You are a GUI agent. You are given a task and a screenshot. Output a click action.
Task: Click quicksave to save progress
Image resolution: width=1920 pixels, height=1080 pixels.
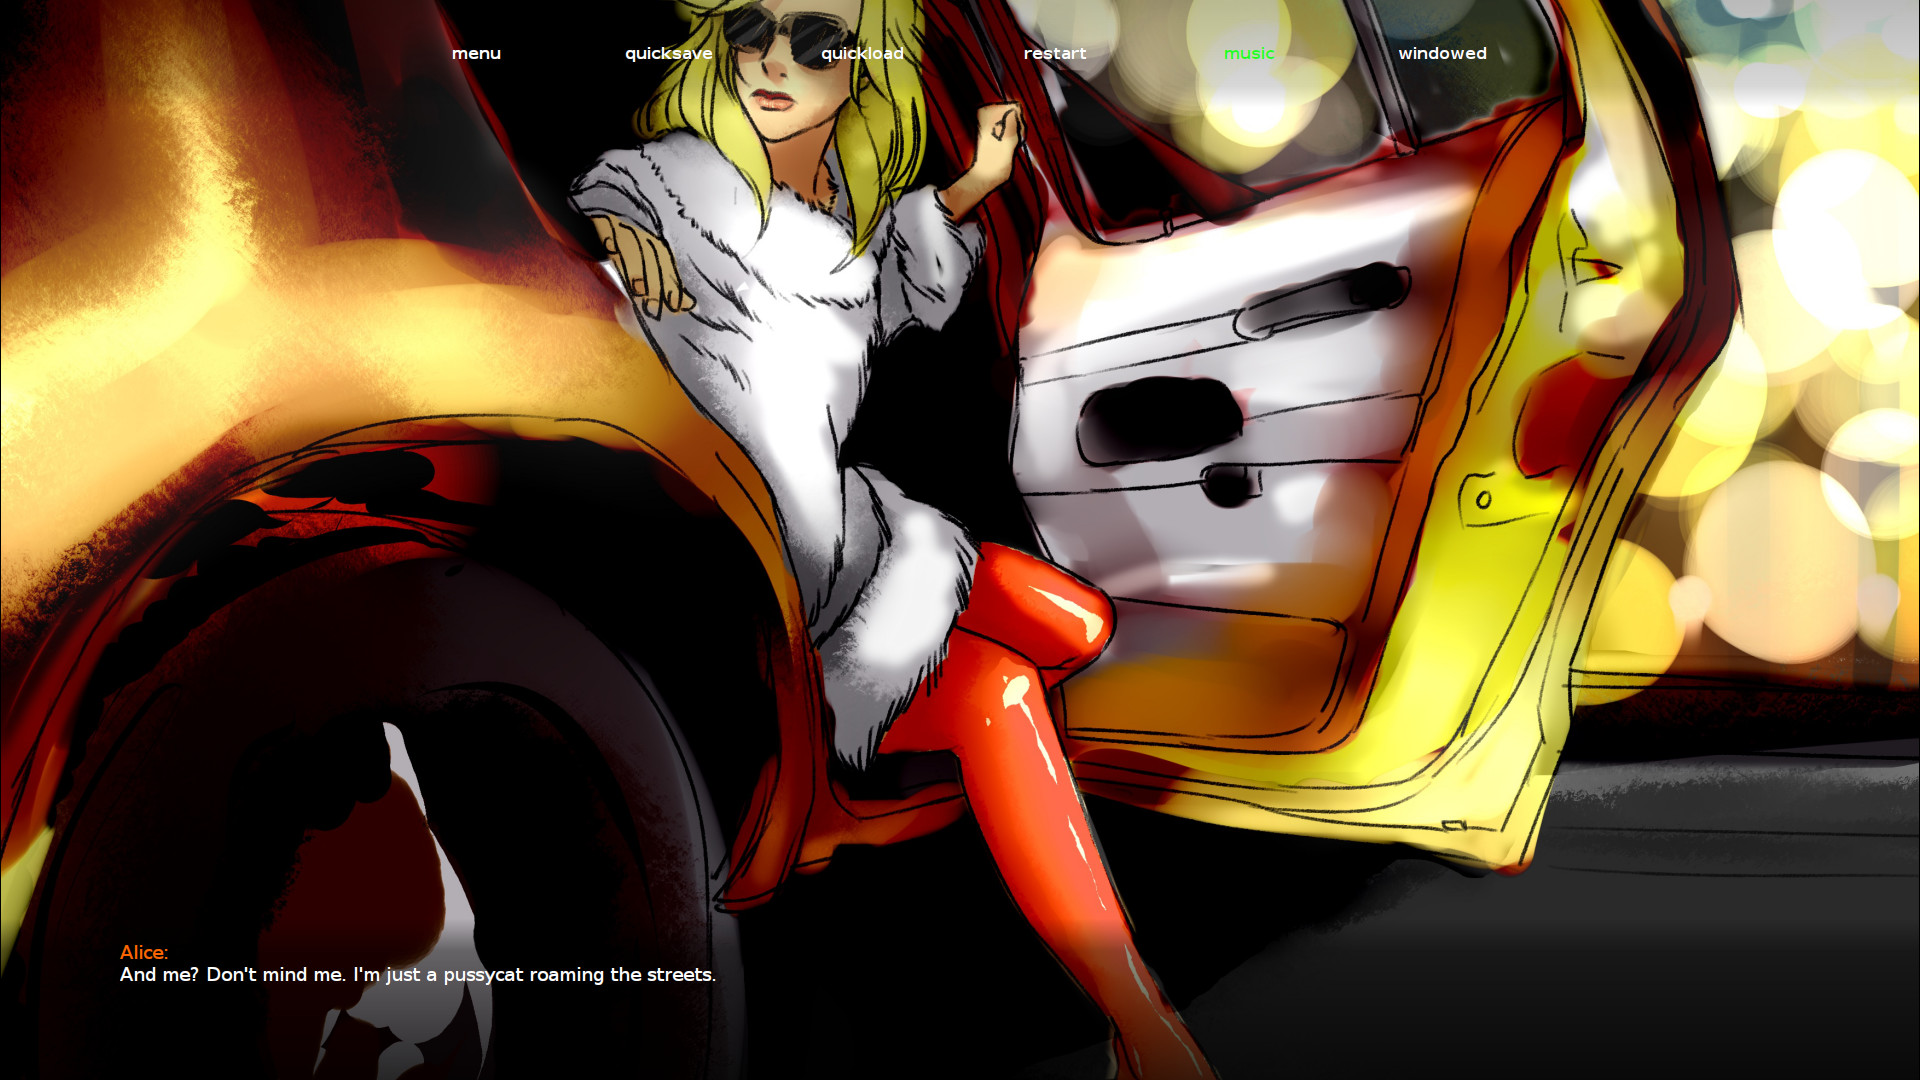coord(668,53)
